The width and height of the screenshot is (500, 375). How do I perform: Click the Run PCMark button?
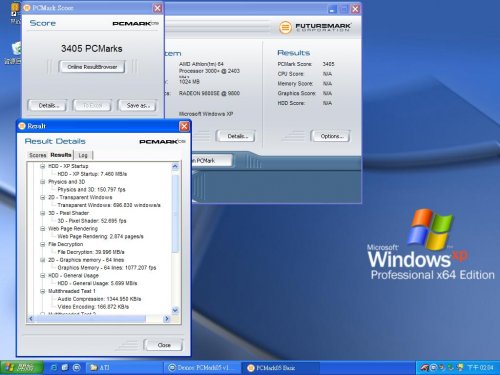point(212,161)
